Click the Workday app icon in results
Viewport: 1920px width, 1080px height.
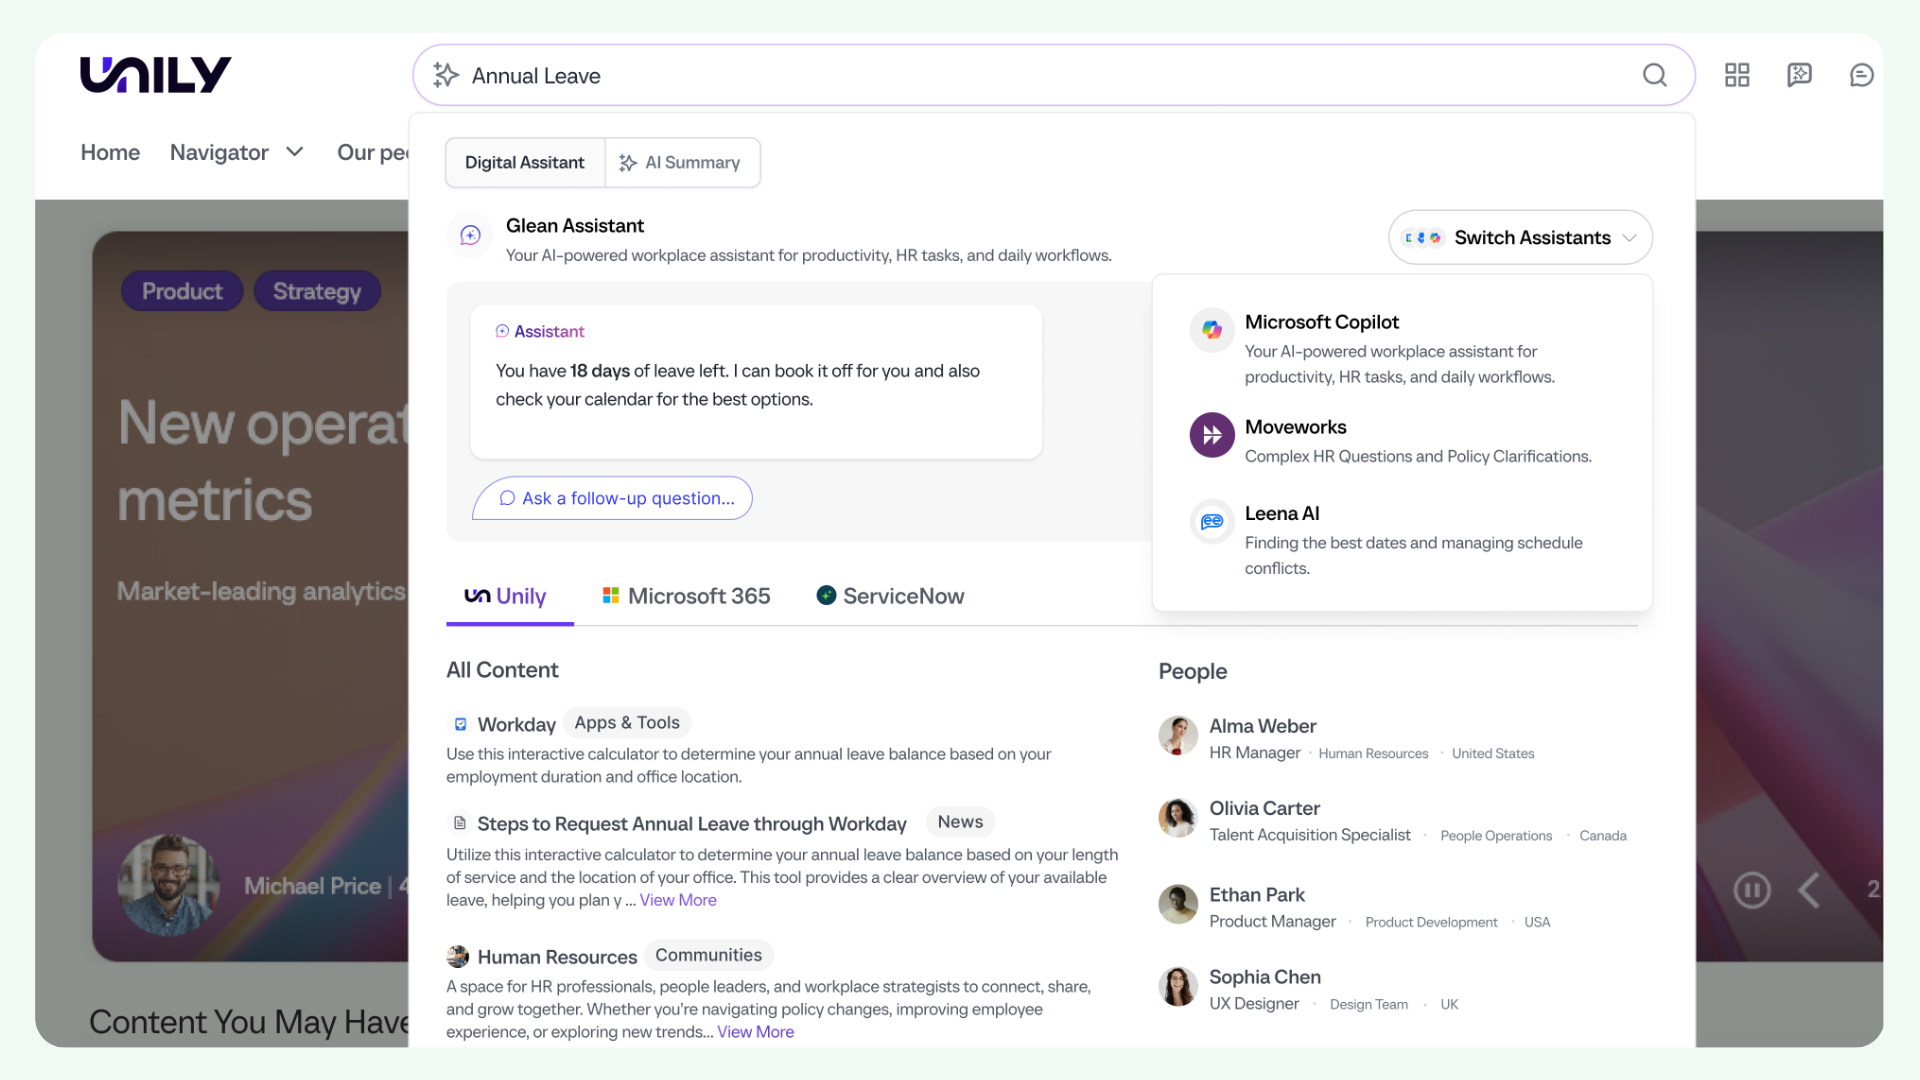click(460, 723)
